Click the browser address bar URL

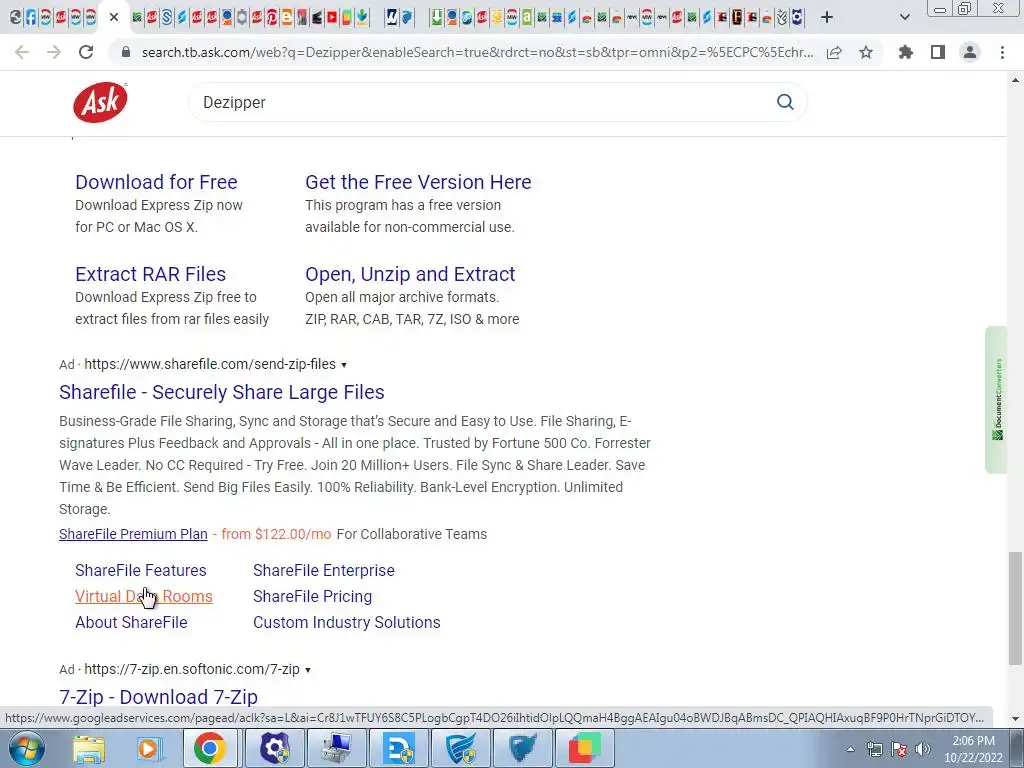477,52
